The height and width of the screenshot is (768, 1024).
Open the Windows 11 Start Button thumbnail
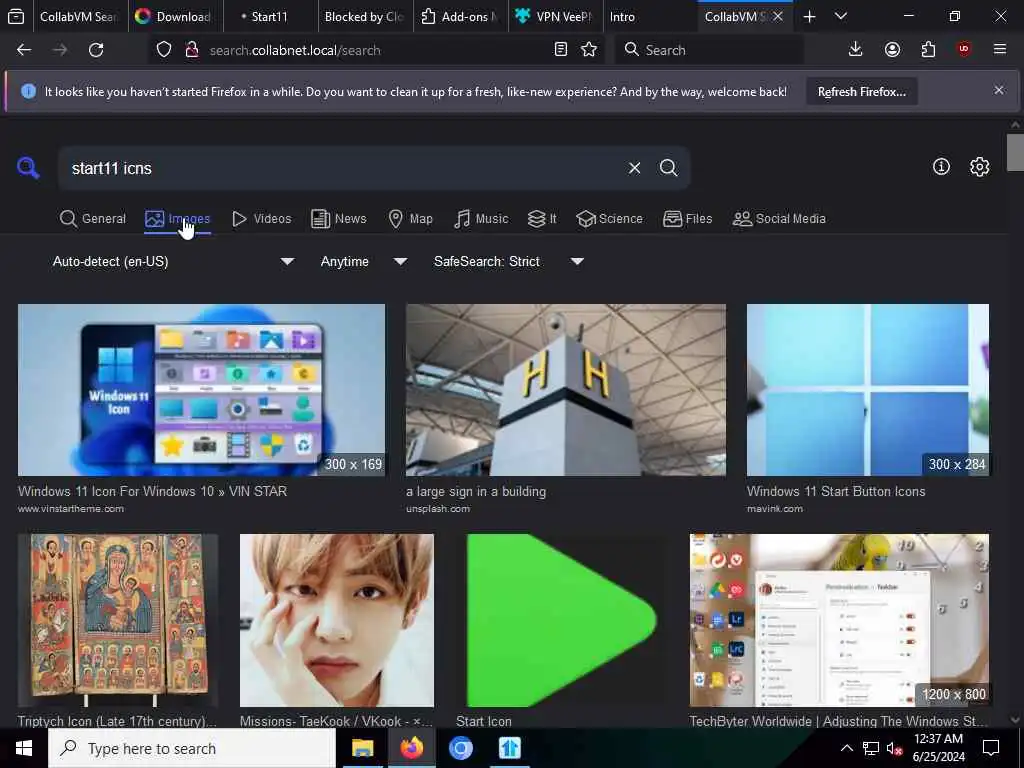pyautogui.click(x=868, y=390)
